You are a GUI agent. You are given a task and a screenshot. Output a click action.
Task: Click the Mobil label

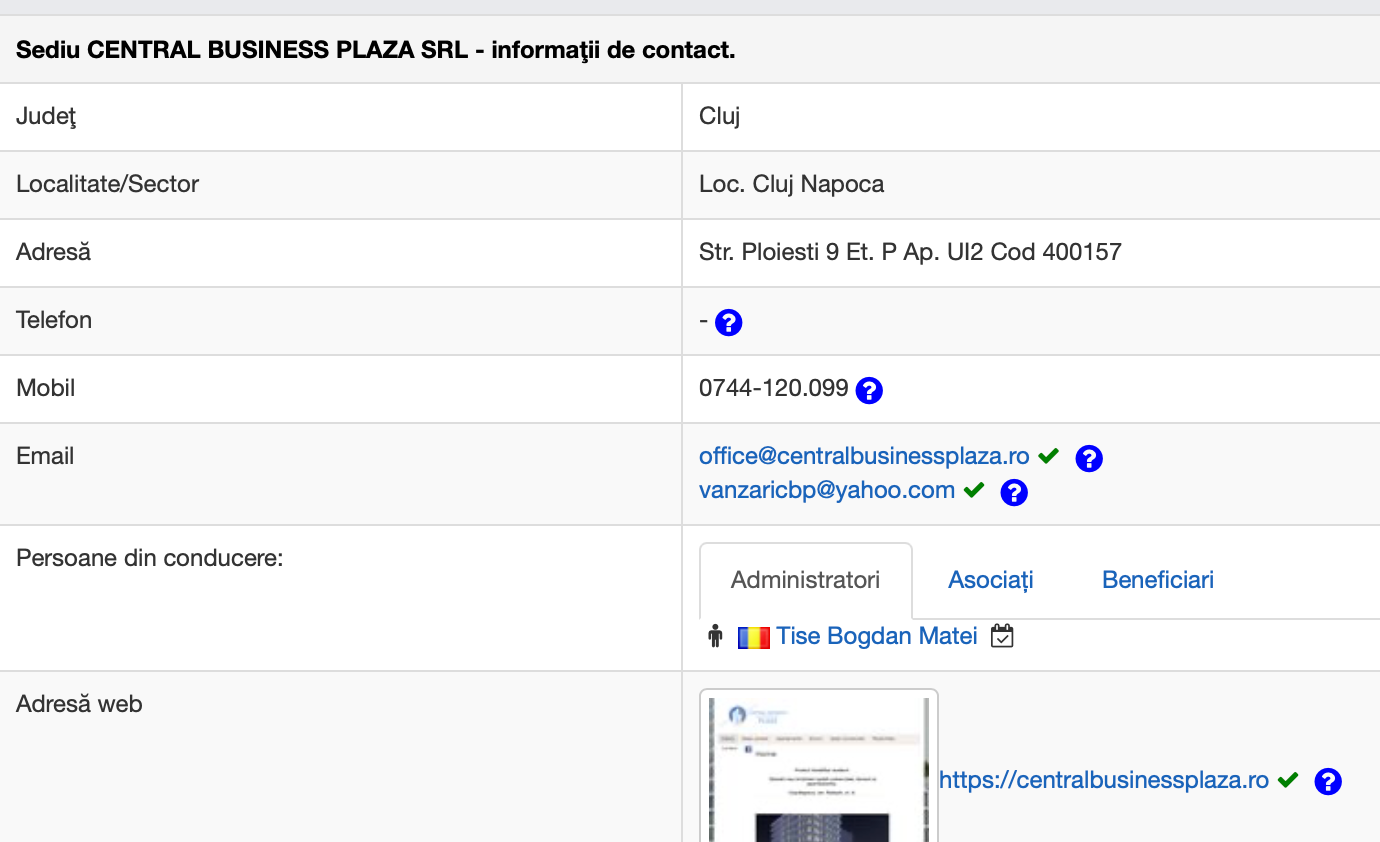point(46,388)
